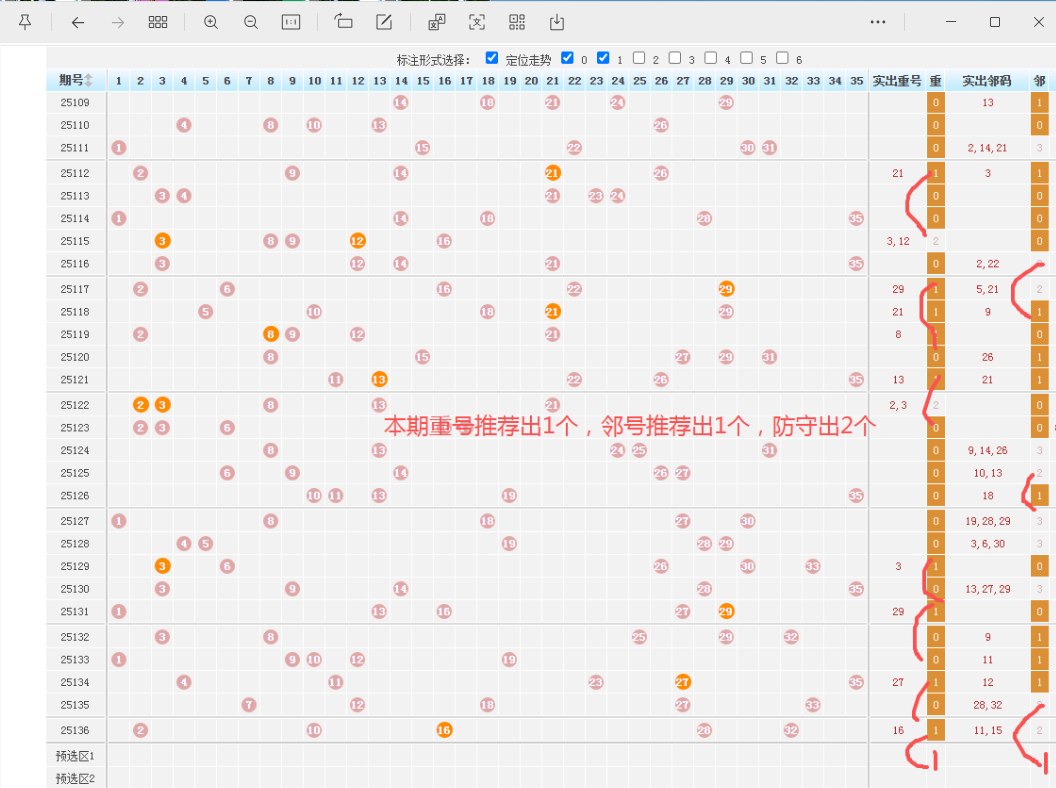
Task: Enable the checkbox labeled 5
Action: 746,58
